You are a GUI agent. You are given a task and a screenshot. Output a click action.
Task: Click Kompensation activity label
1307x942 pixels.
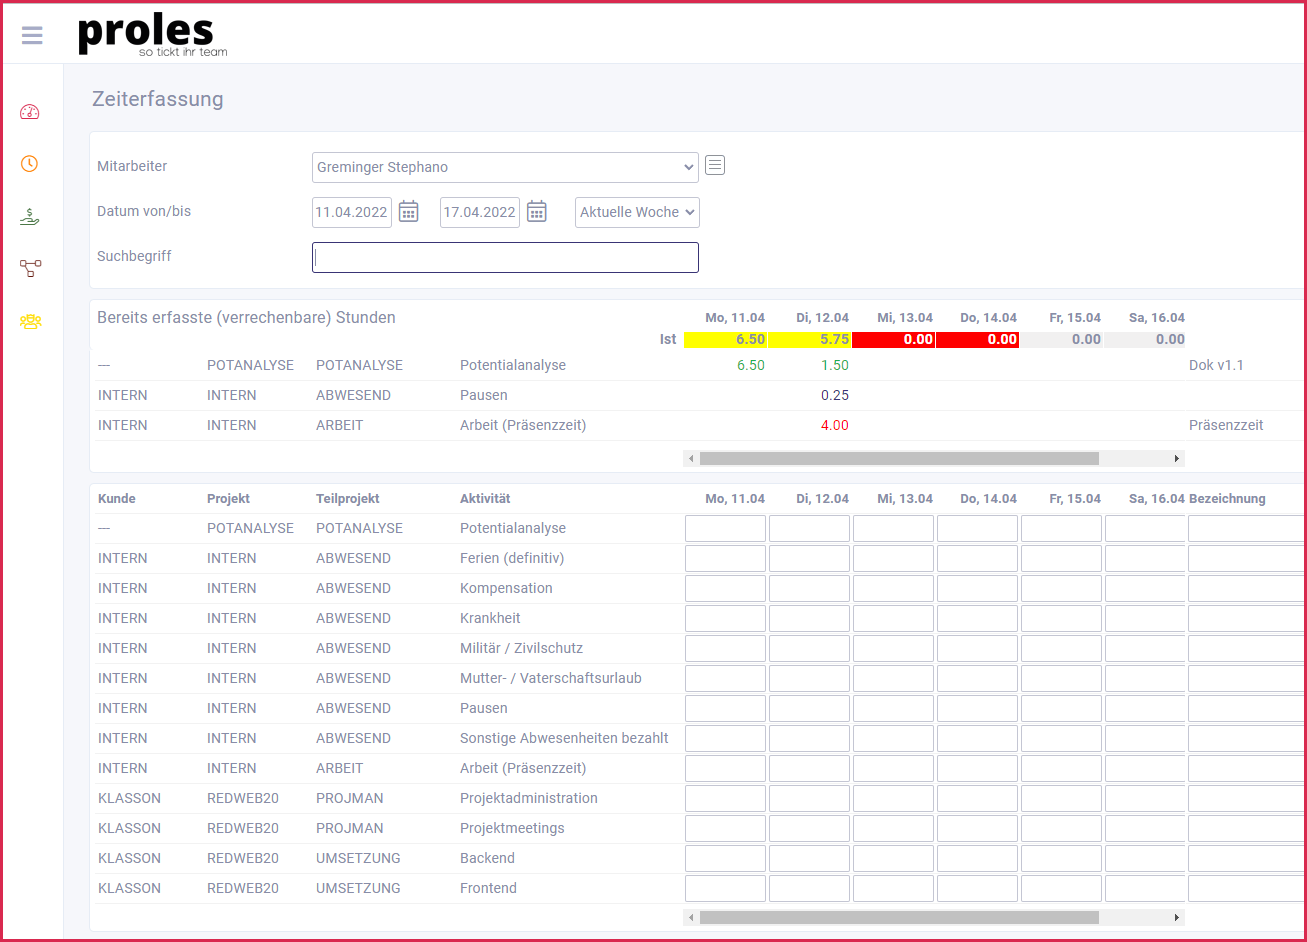click(506, 588)
